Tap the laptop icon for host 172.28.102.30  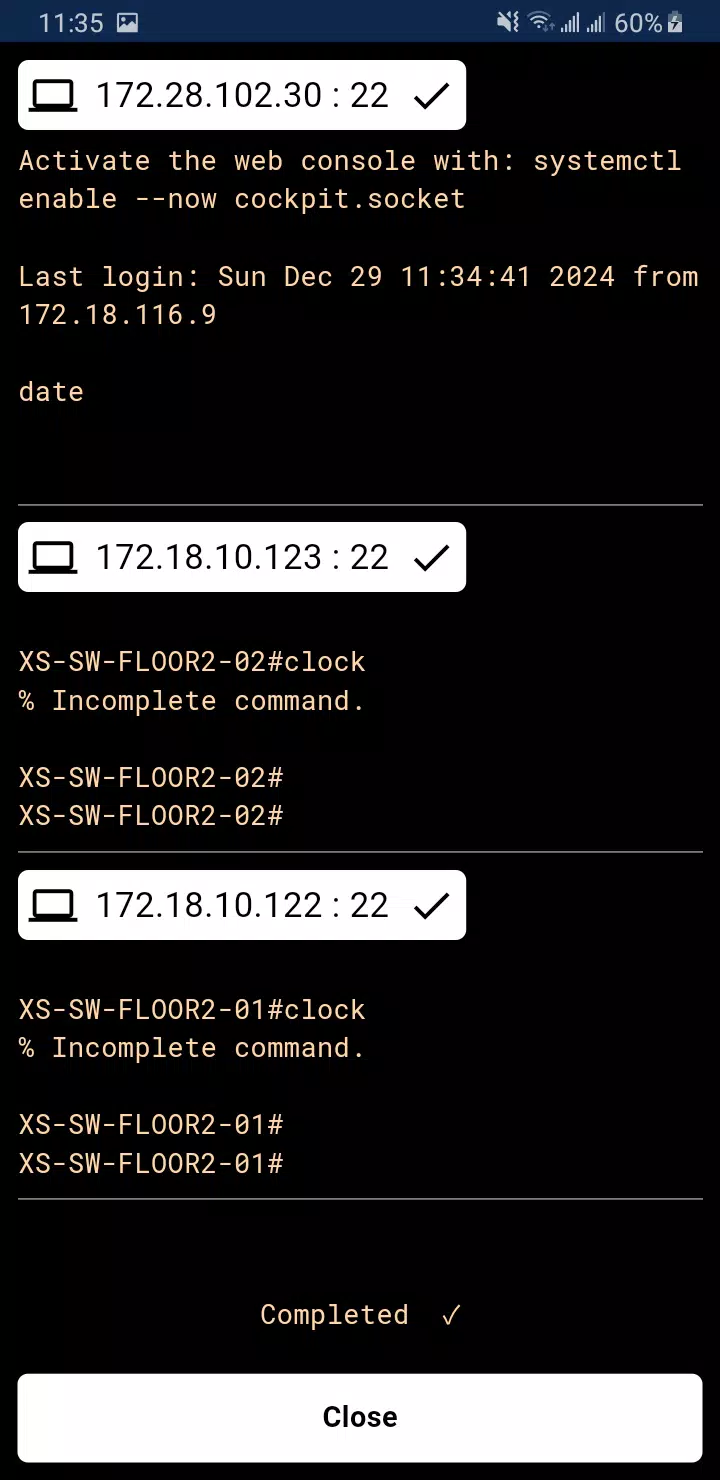53,95
